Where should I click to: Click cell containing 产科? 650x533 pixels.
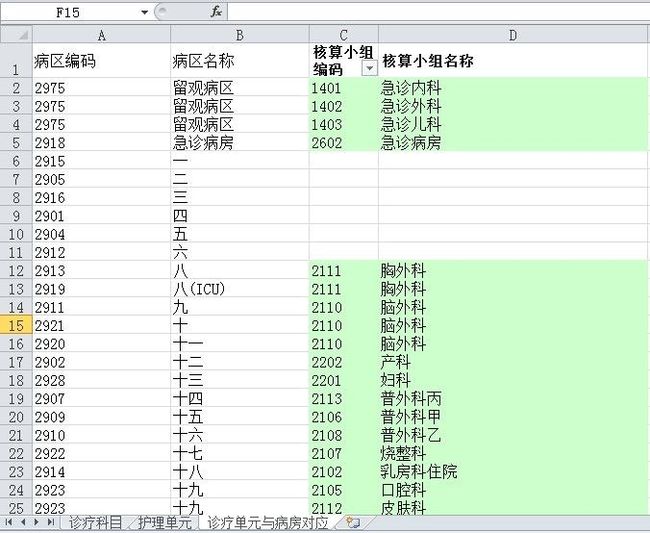[x=513, y=362]
